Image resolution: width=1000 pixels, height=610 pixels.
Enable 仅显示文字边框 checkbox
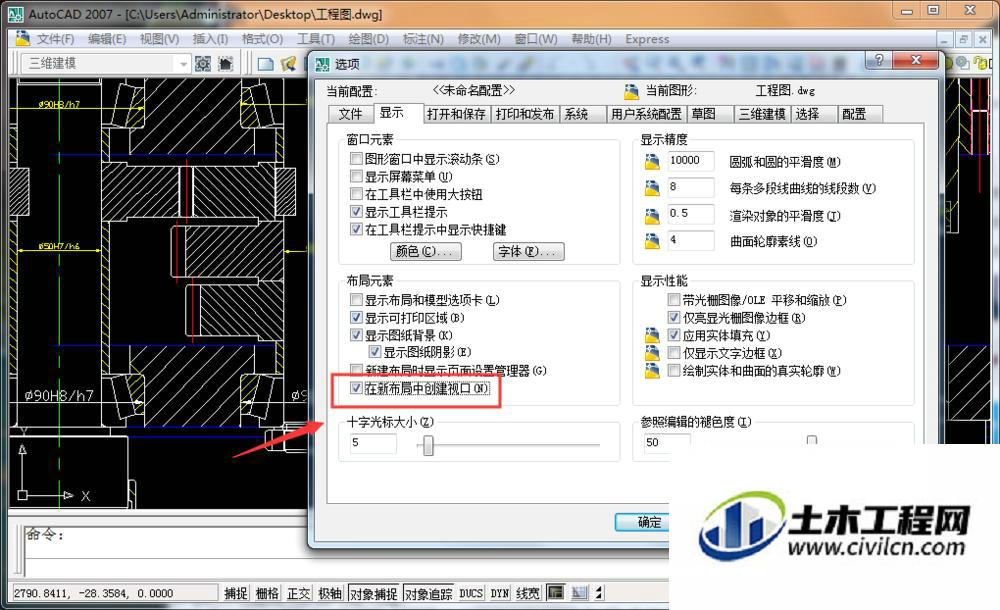(x=673, y=353)
